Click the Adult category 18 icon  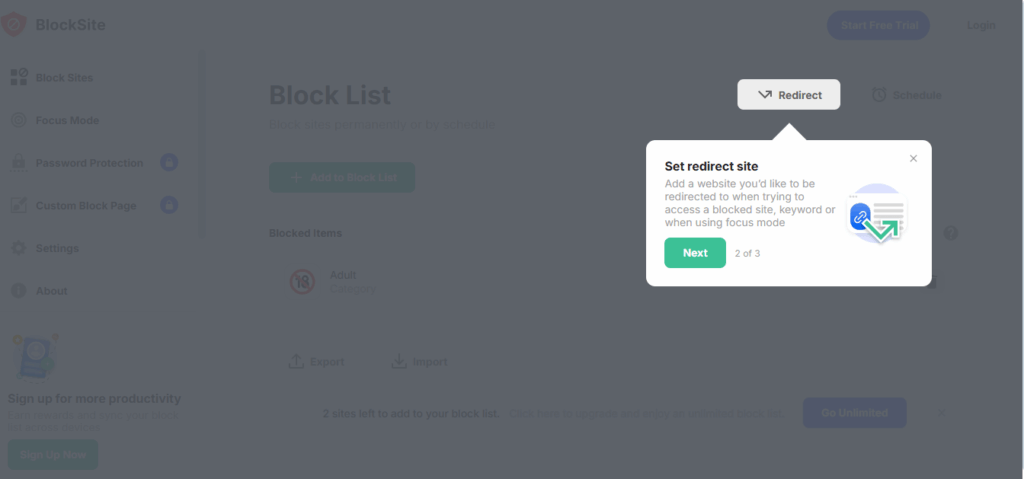point(303,282)
